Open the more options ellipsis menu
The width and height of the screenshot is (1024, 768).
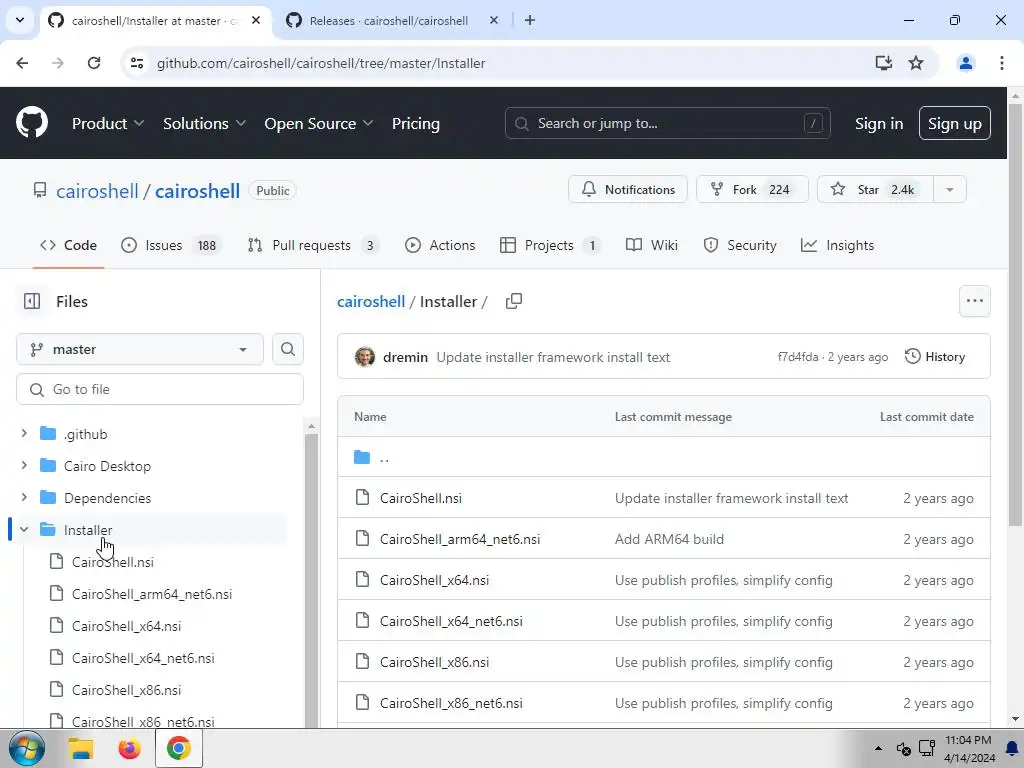pyautogui.click(x=974, y=301)
